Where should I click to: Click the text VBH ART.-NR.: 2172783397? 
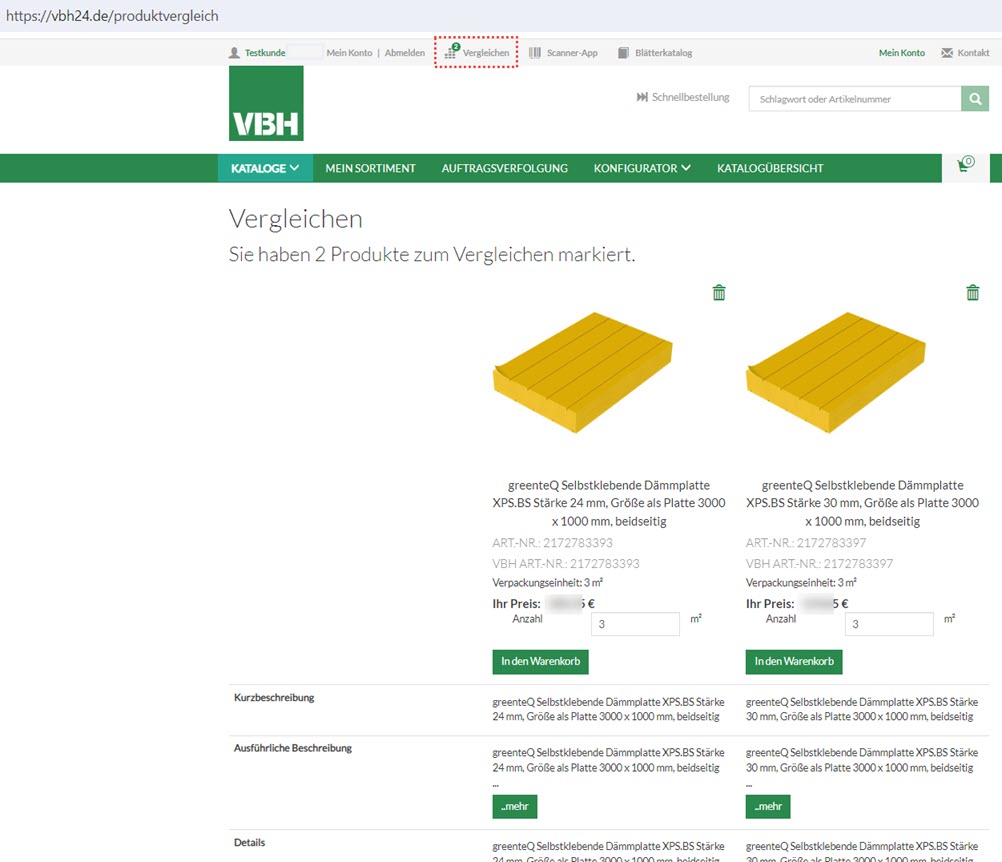tap(819, 564)
